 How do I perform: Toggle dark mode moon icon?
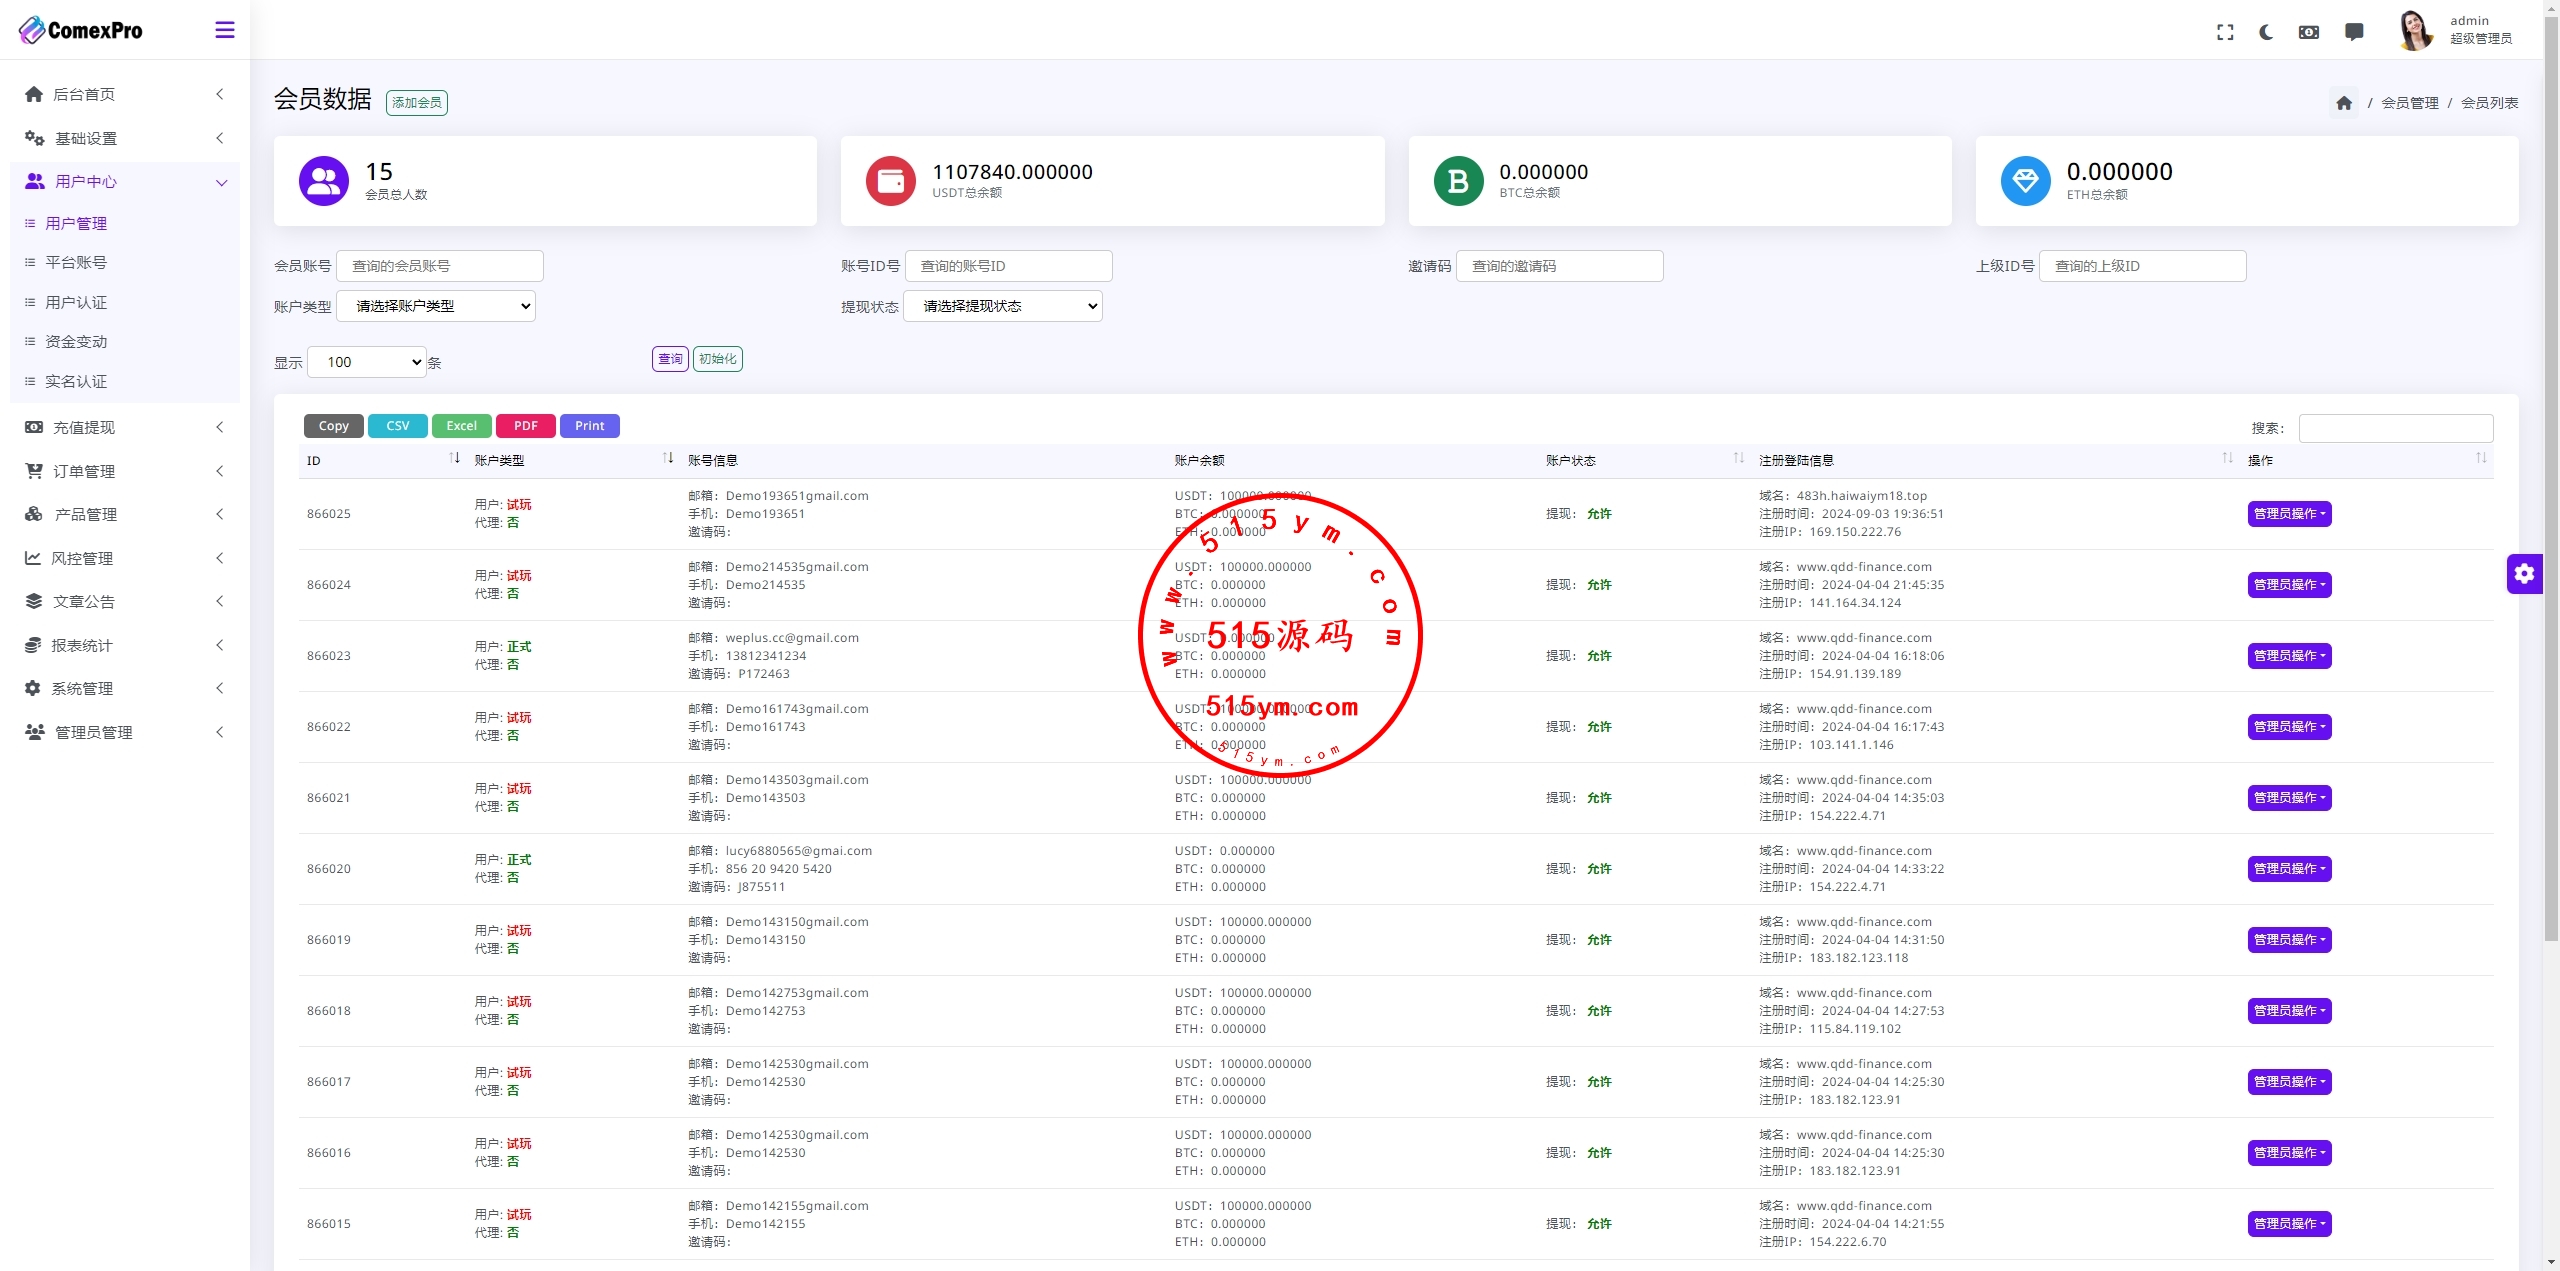pos(2266,32)
